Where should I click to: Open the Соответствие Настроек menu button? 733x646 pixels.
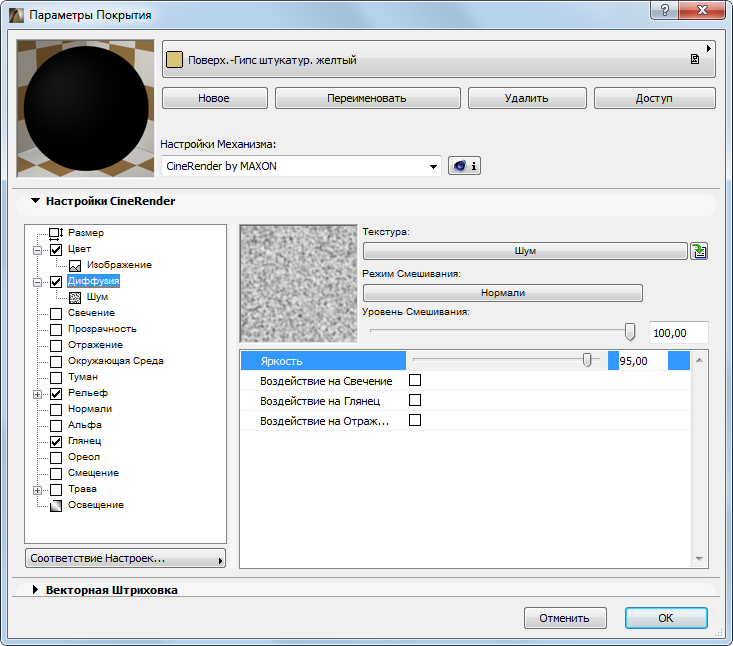click(x=125, y=558)
